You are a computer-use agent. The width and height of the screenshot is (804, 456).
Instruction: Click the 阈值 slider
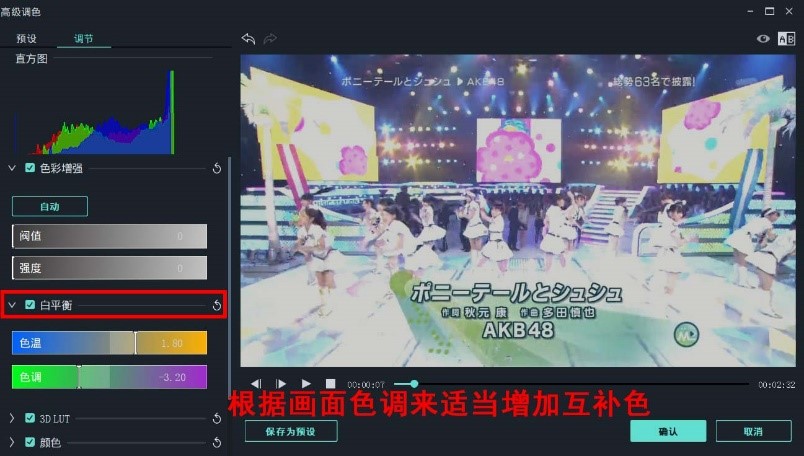pos(110,236)
